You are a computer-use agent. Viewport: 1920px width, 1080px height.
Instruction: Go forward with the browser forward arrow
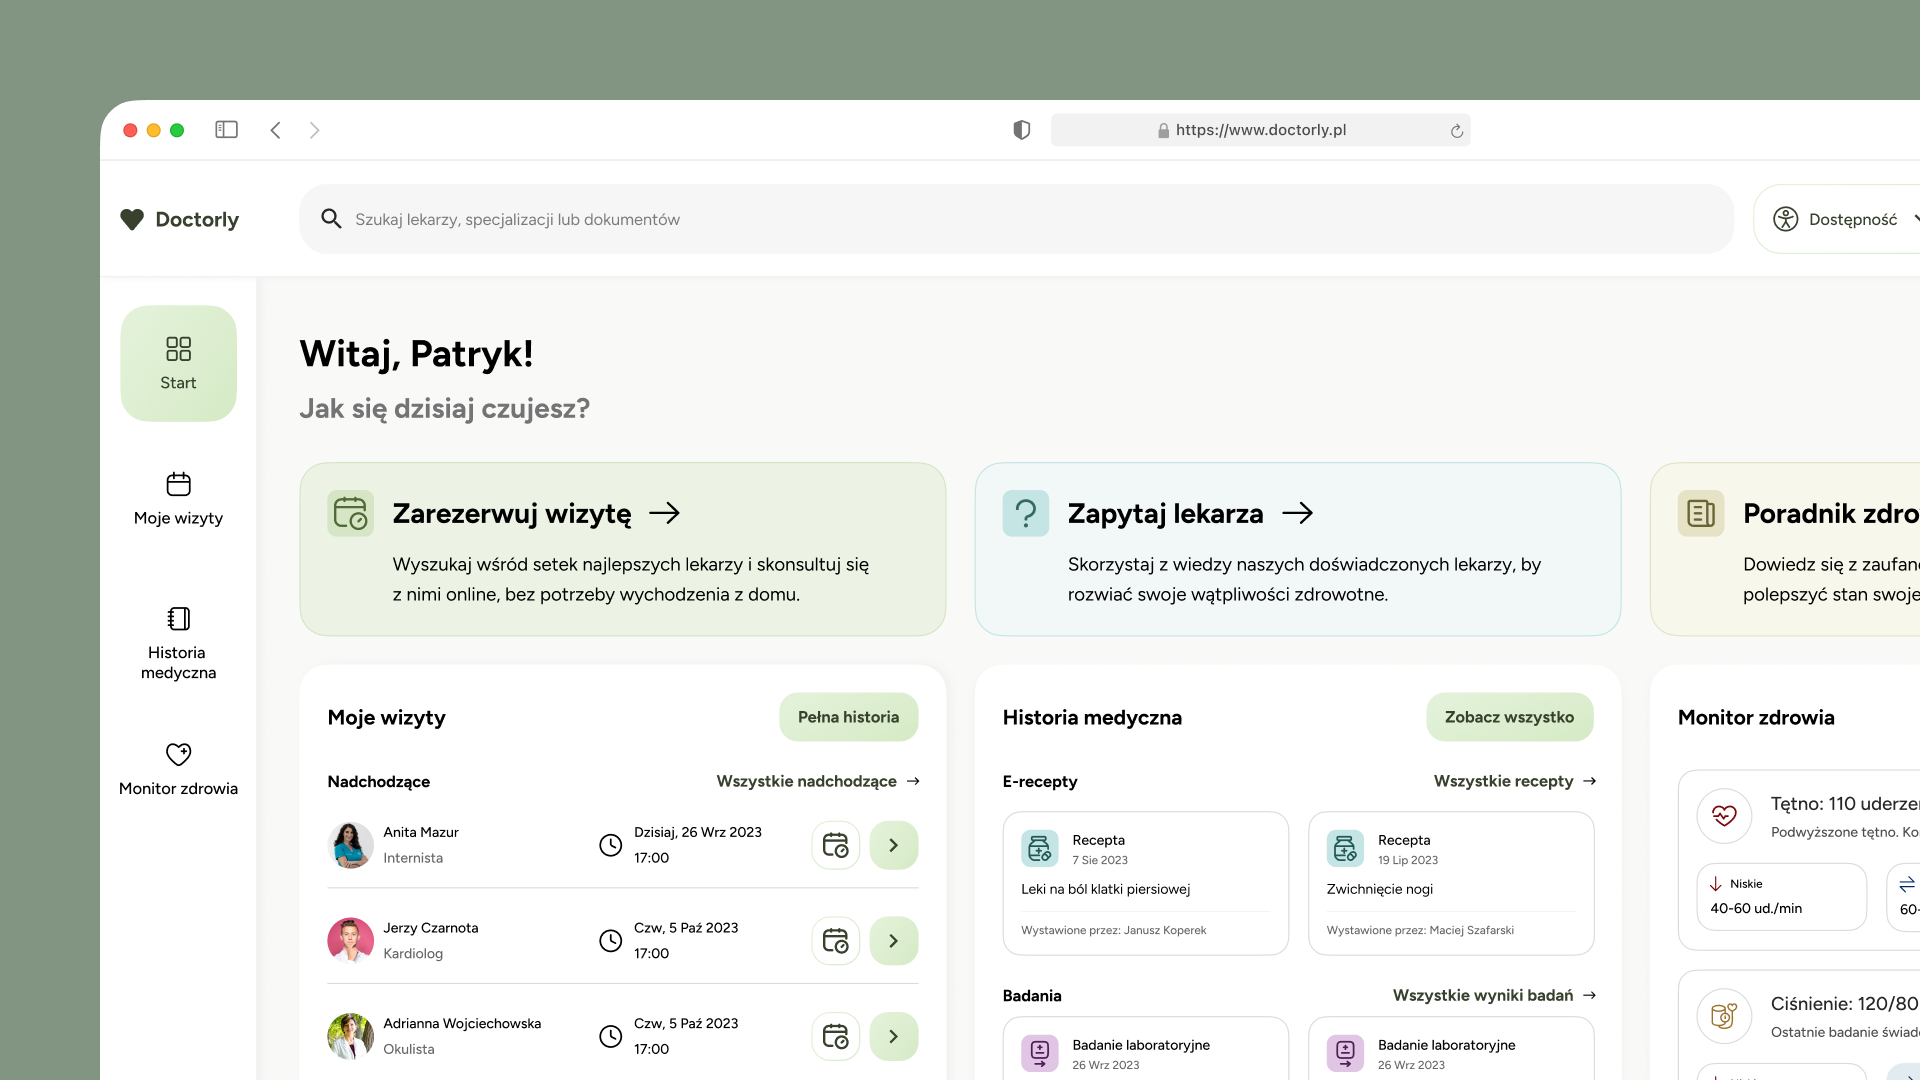pyautogui.click(x=314, y=130)
